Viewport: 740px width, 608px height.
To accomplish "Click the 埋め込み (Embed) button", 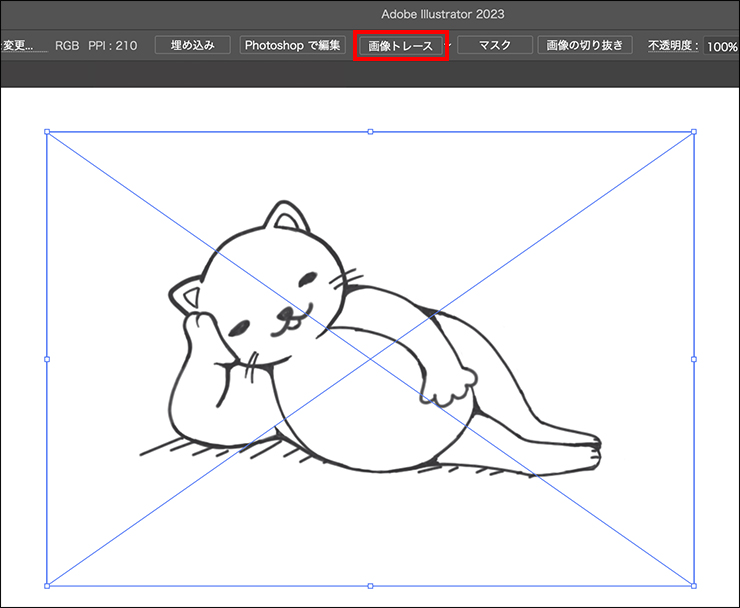I will pyautogui.click(x=193, y=46).
